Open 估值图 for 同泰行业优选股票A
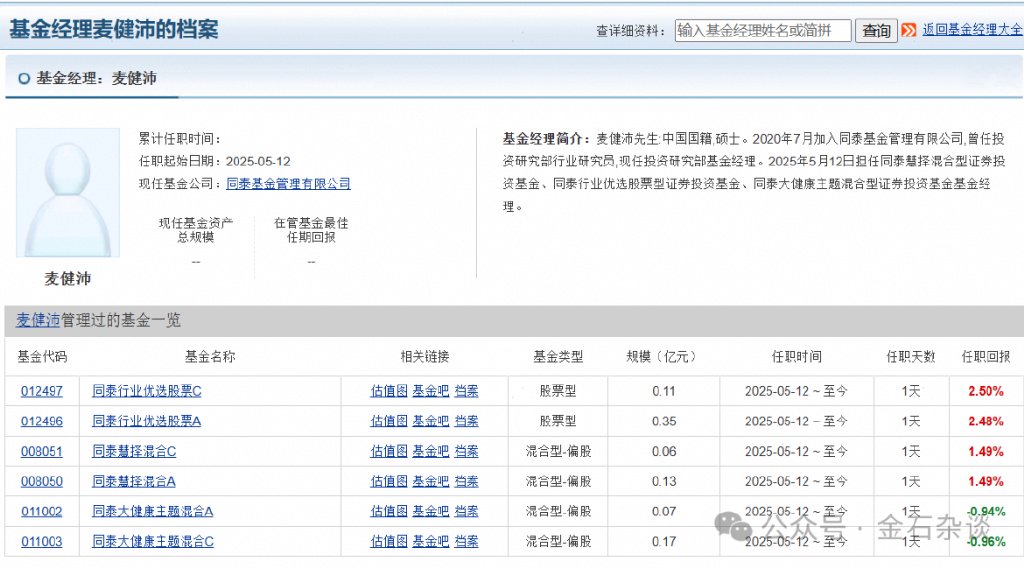The height and width of the screenshot is (568, 1024). (x=389, y=421)
